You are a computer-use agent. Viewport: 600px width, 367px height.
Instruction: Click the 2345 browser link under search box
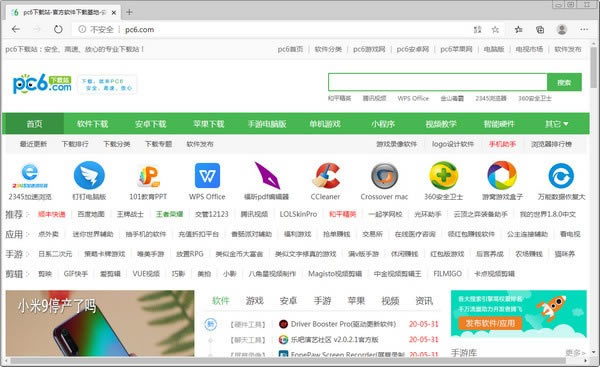click(x=491, y=98)
